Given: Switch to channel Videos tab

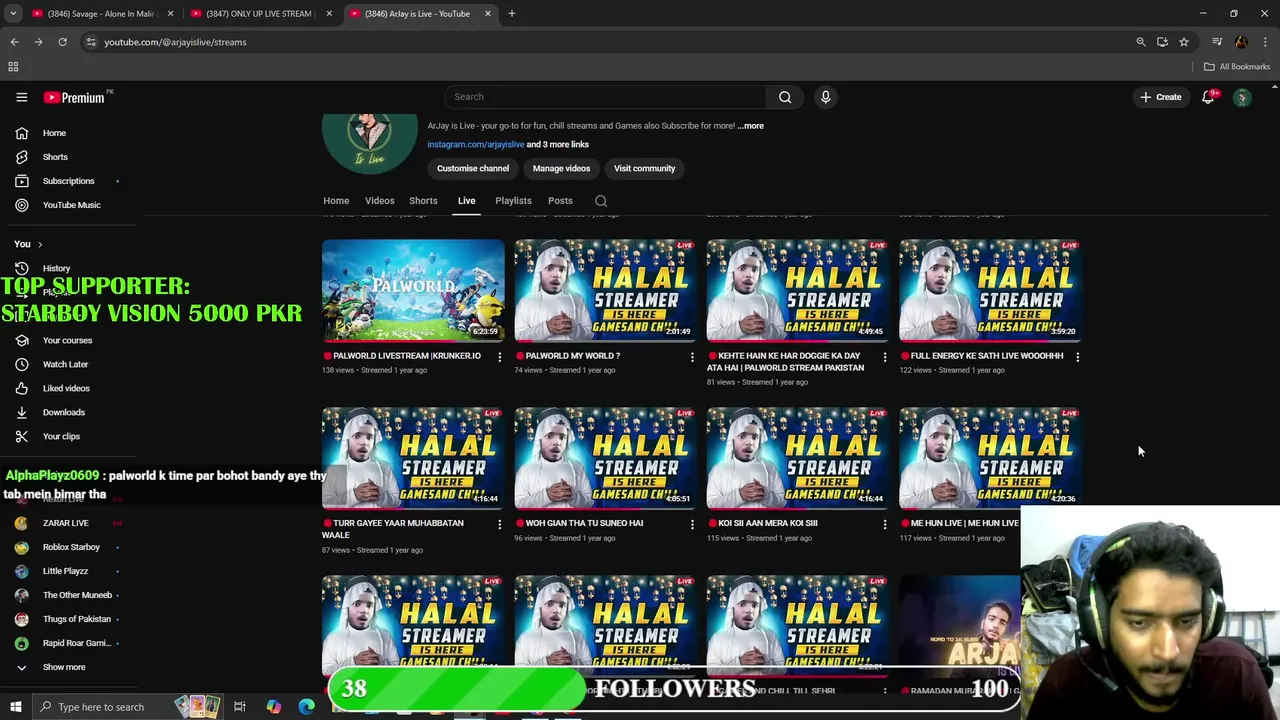Looking at the screenshot, I should (x=379, y=201).
